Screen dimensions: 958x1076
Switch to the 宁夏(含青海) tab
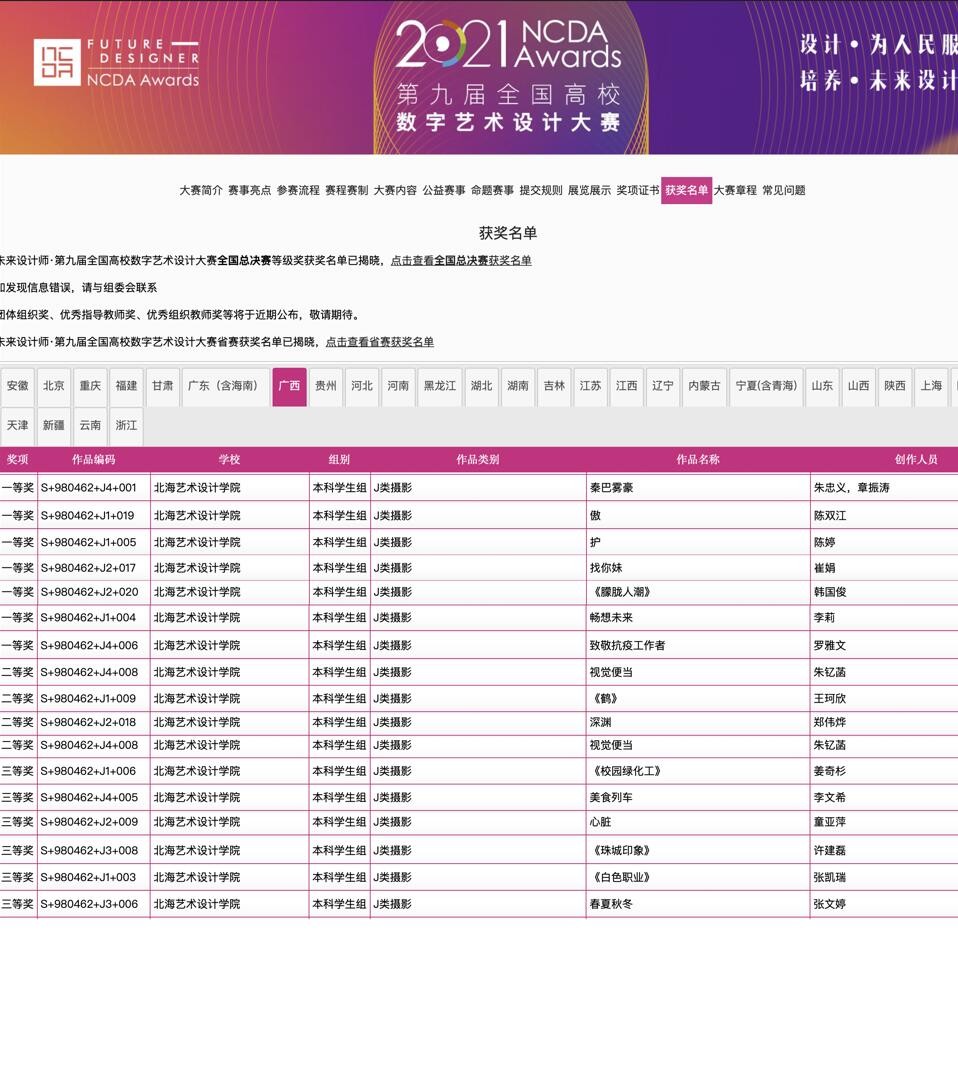(x=766, y=386)
